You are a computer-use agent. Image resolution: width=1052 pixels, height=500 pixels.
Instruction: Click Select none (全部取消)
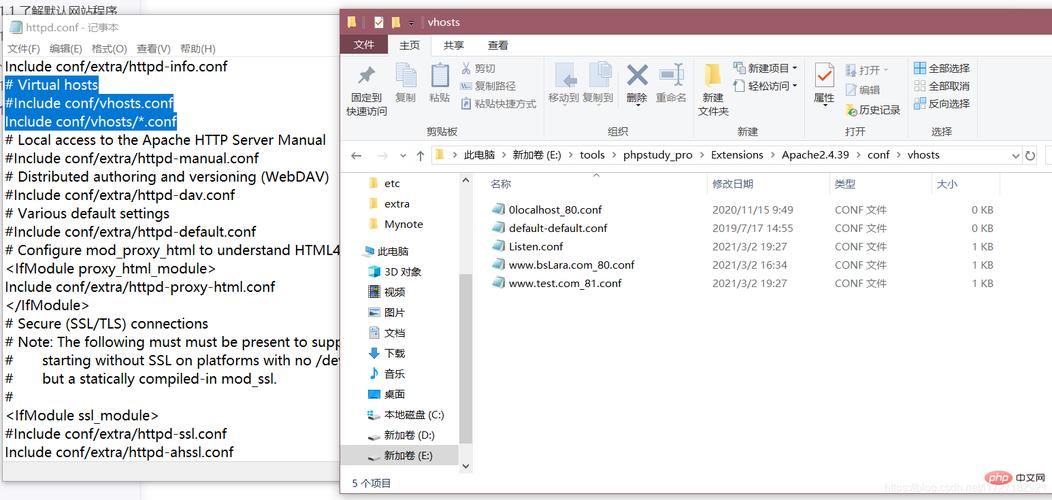click(942, 86)
